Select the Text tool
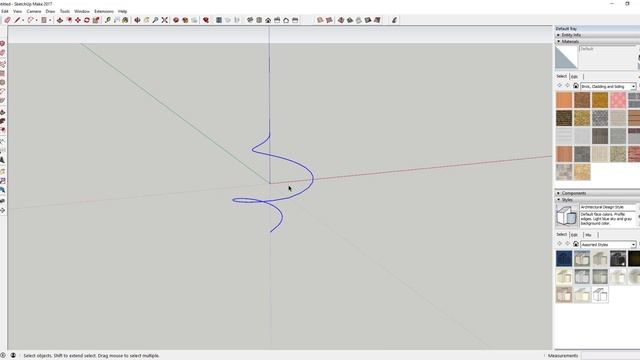 pos(117,20)
